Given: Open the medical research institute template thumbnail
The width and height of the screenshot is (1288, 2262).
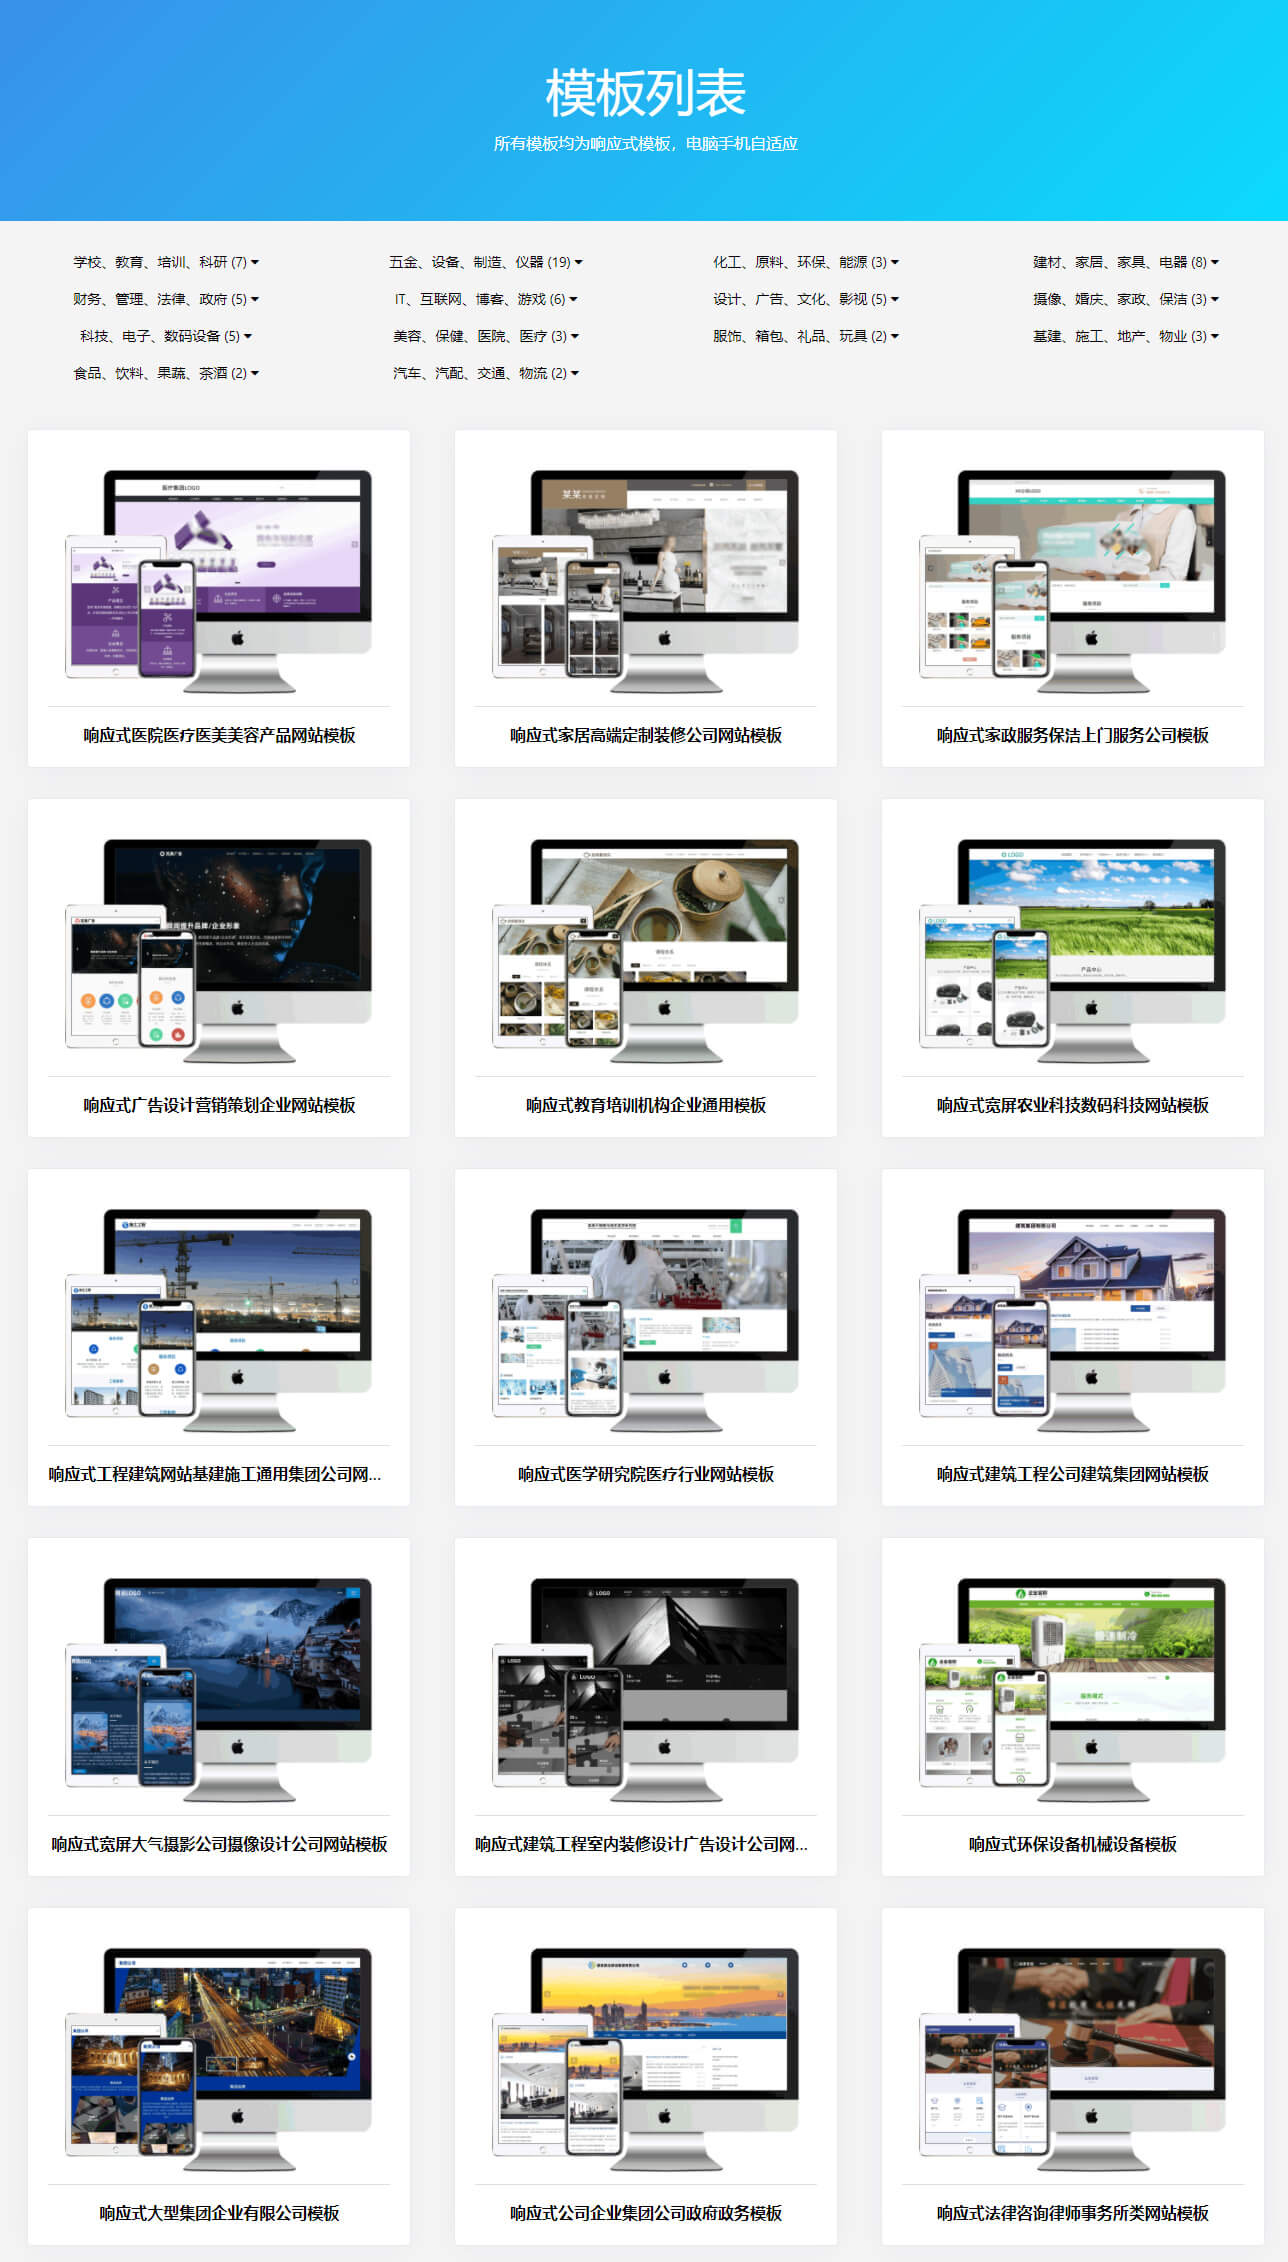Looking at the screenshot, I should [x=646, y=1319].
